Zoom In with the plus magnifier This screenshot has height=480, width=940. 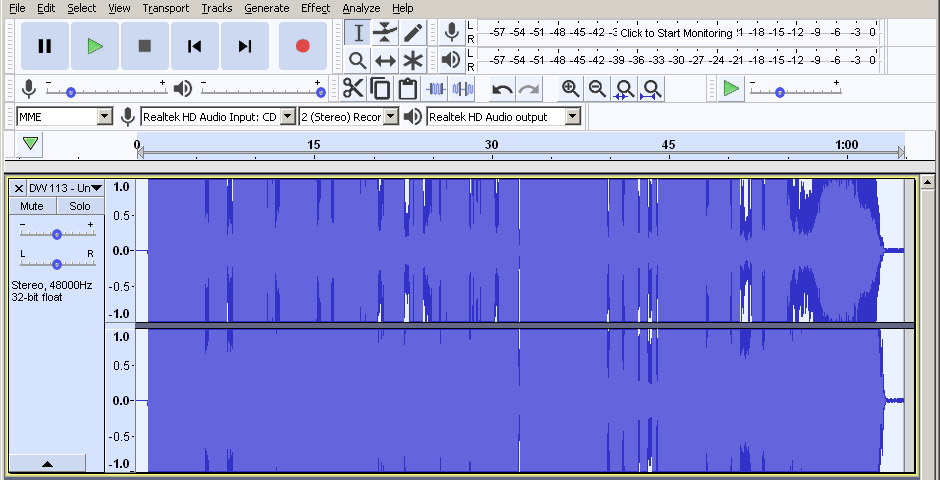[x=570, y=89]
